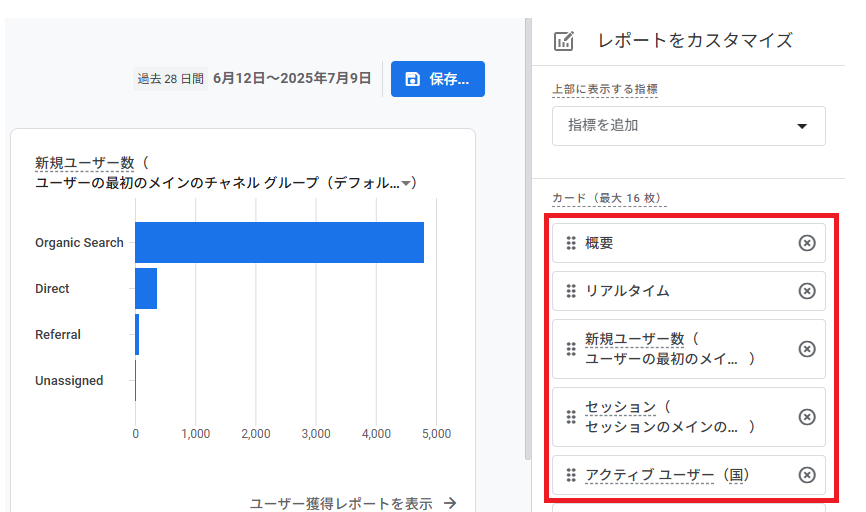The height and width of the screenshot is (512, 866).
Task: Open the 指標を追加 dropdown
Action: pos(688,126)
